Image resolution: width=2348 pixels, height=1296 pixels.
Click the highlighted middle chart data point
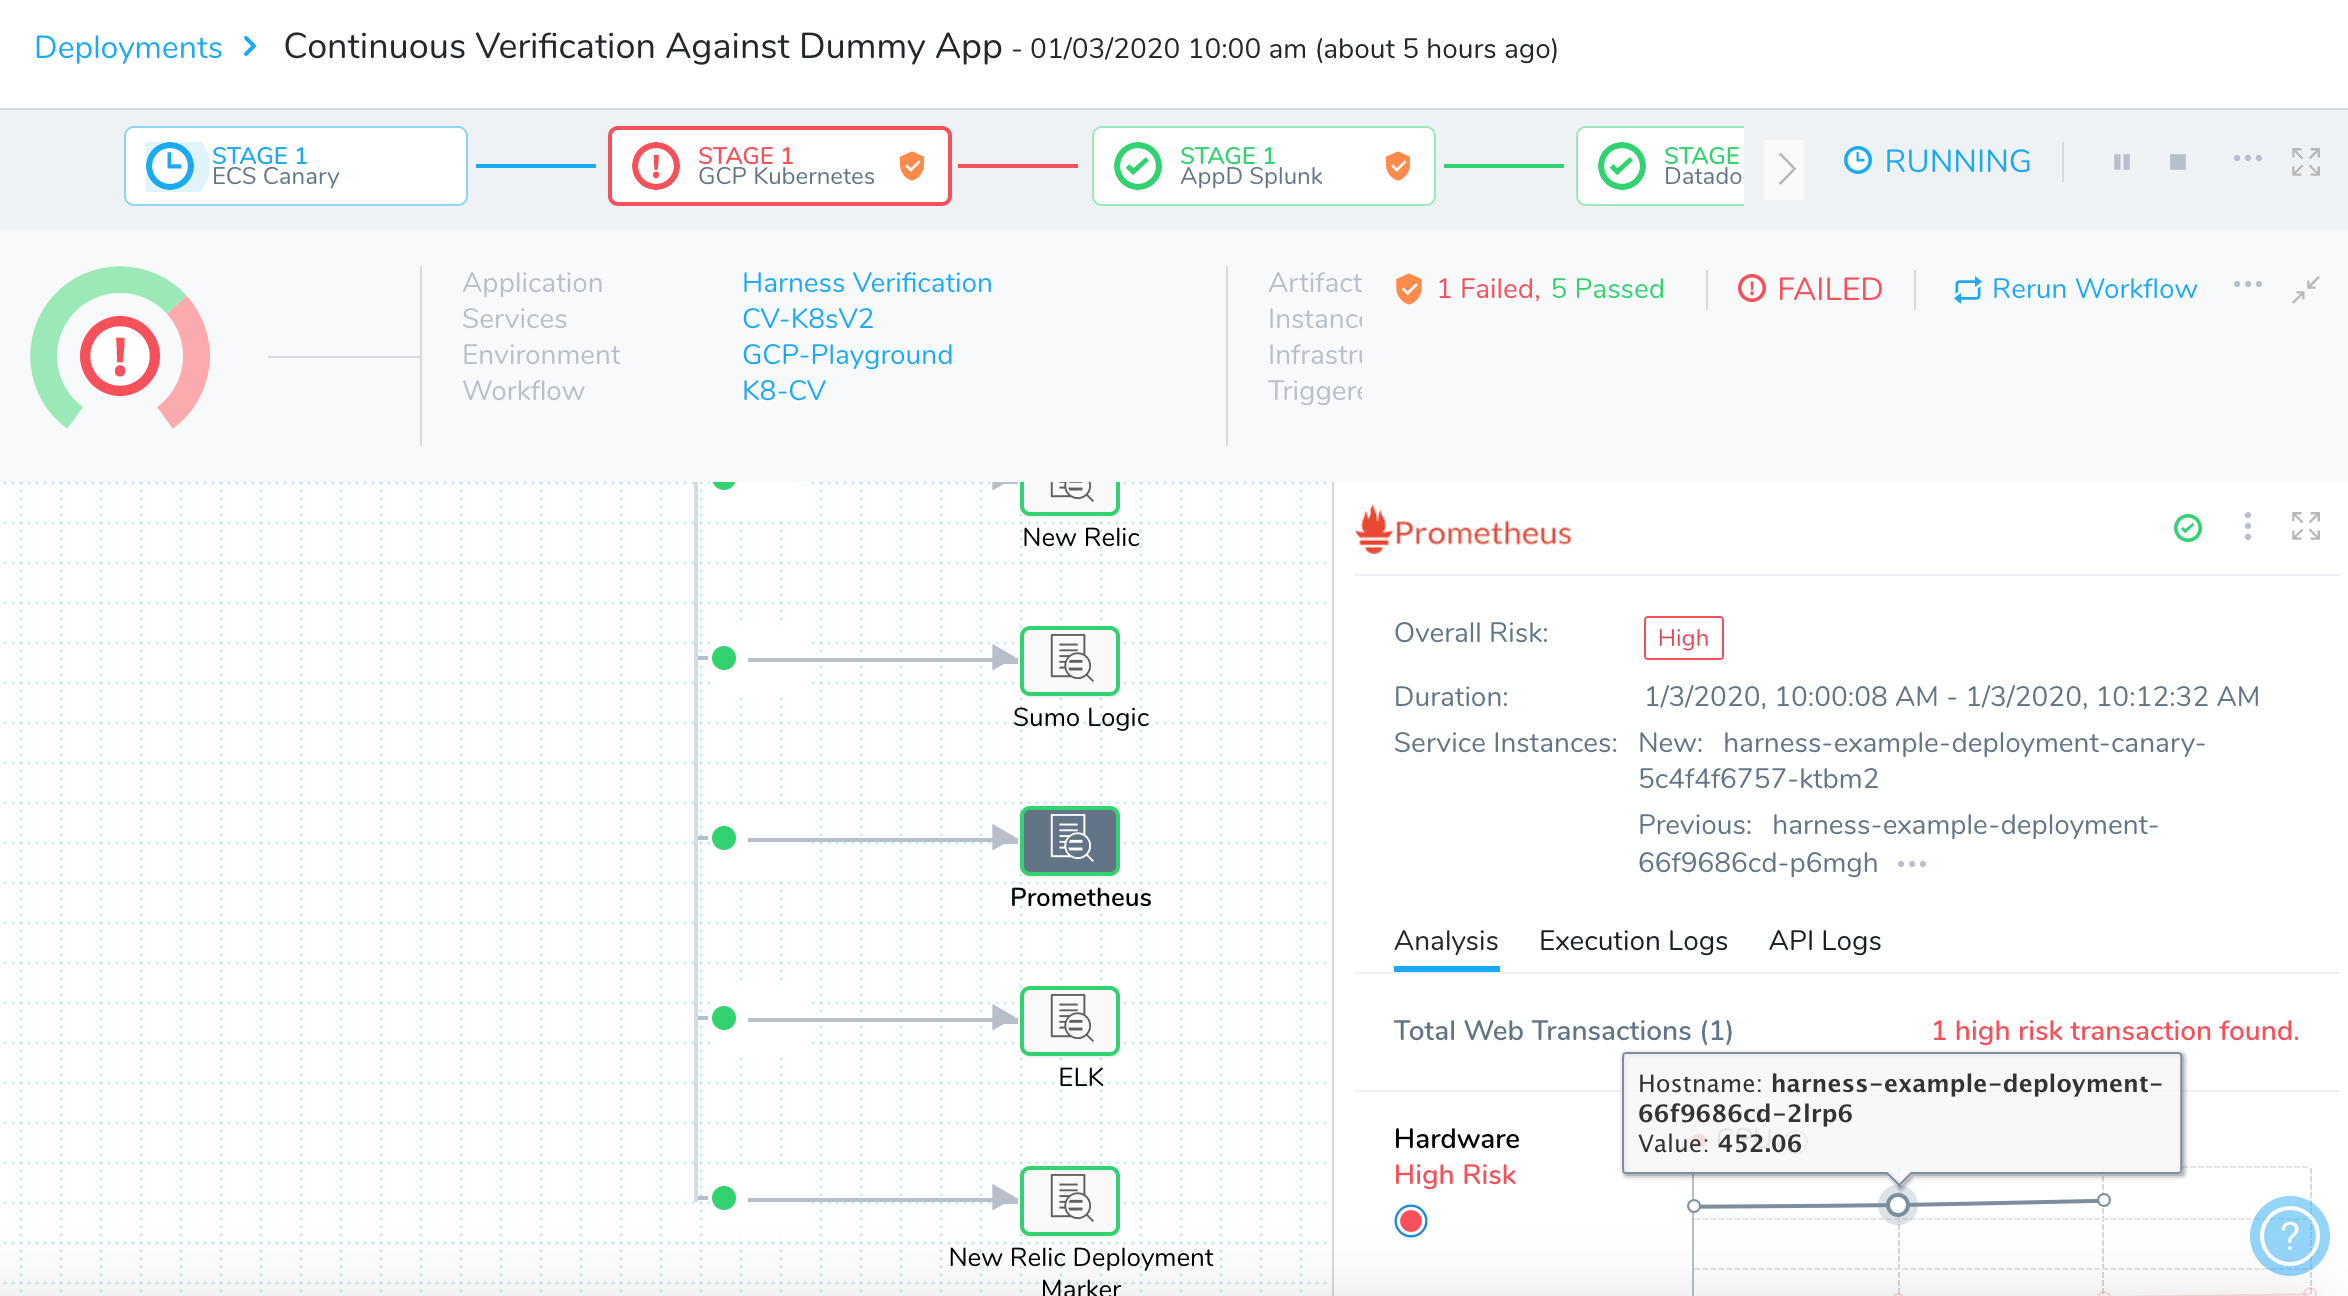[1898, 1205]
